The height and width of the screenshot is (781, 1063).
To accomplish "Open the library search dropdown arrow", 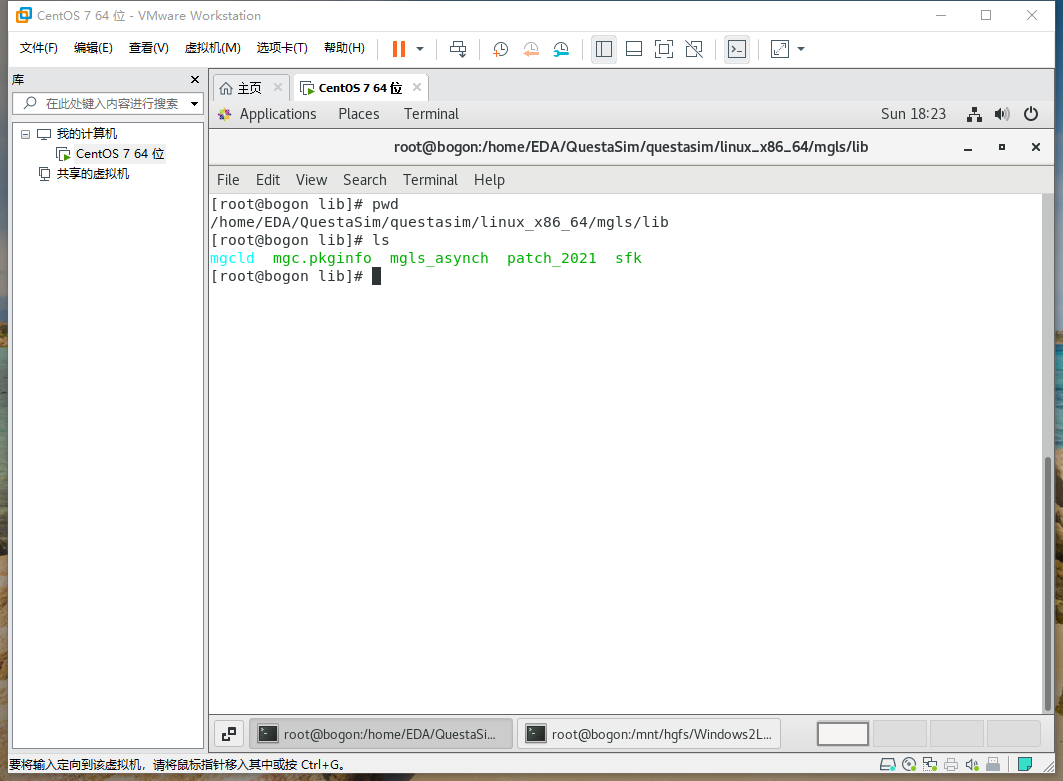I will 195,104.
